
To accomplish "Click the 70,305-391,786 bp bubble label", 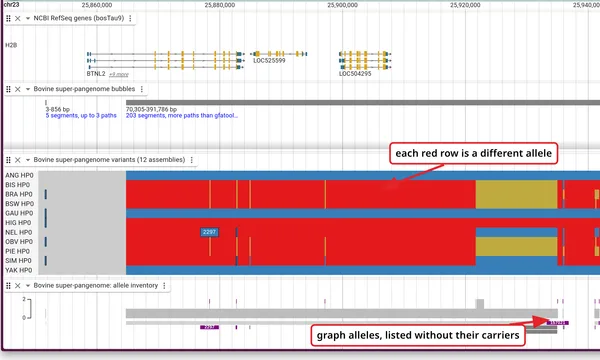I will 151,109.
